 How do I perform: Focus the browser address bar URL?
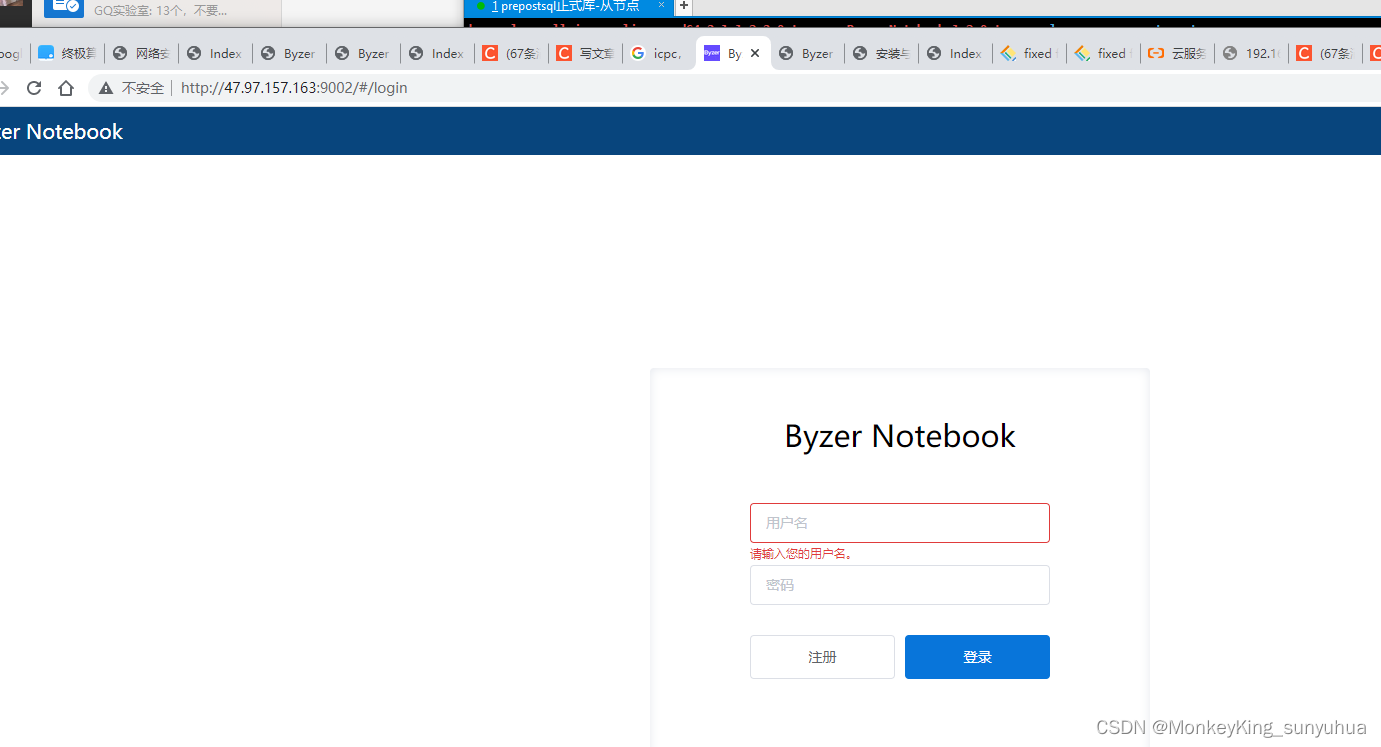tap(294, 88)
